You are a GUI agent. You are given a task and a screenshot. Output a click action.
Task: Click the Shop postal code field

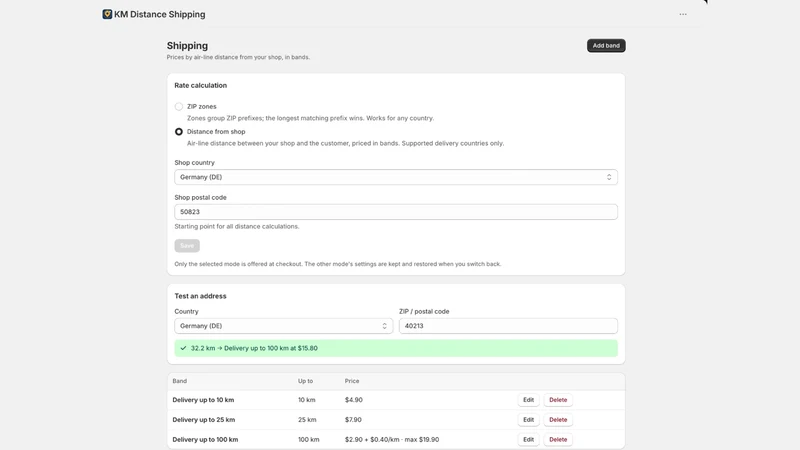pos(396,212)
